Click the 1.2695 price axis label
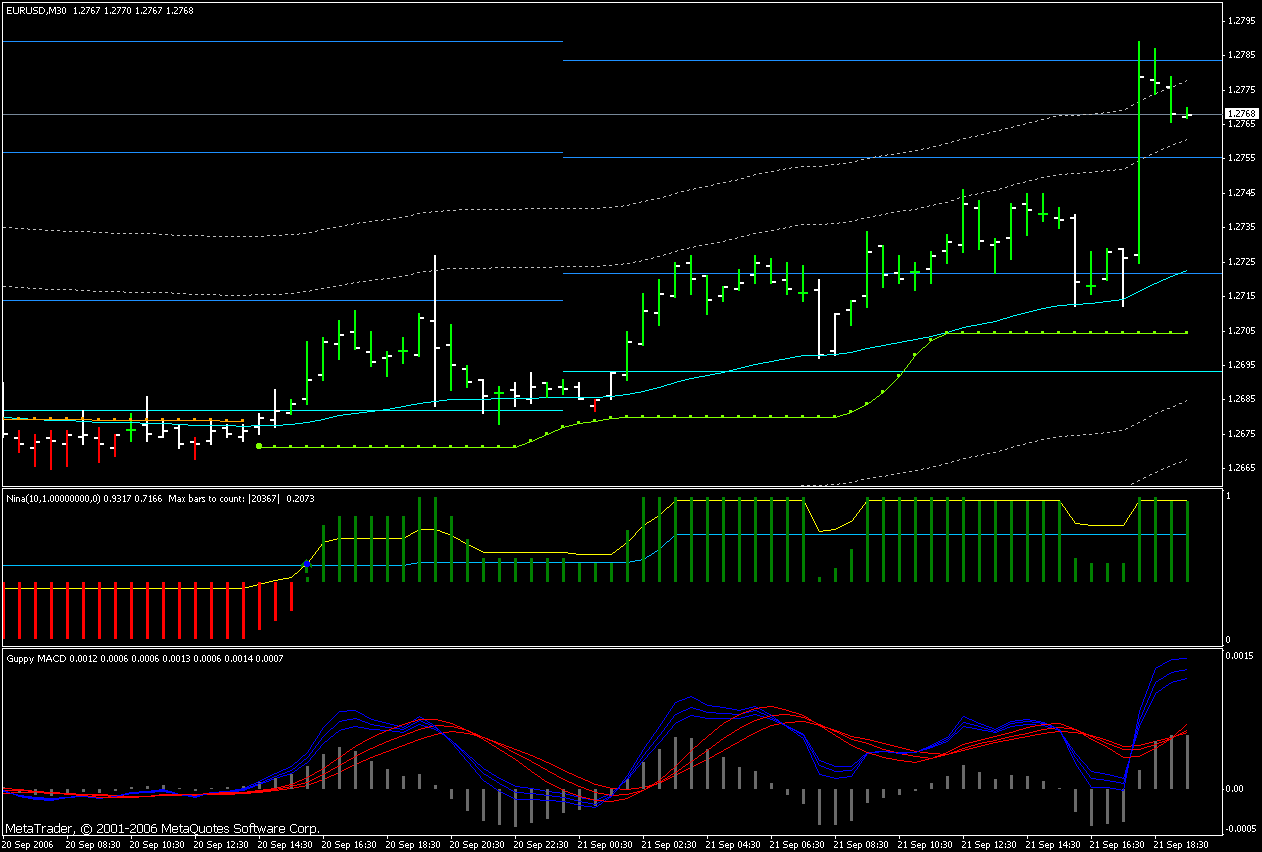The height and width of the screenshot is (852, 1262). (1243, 365)
